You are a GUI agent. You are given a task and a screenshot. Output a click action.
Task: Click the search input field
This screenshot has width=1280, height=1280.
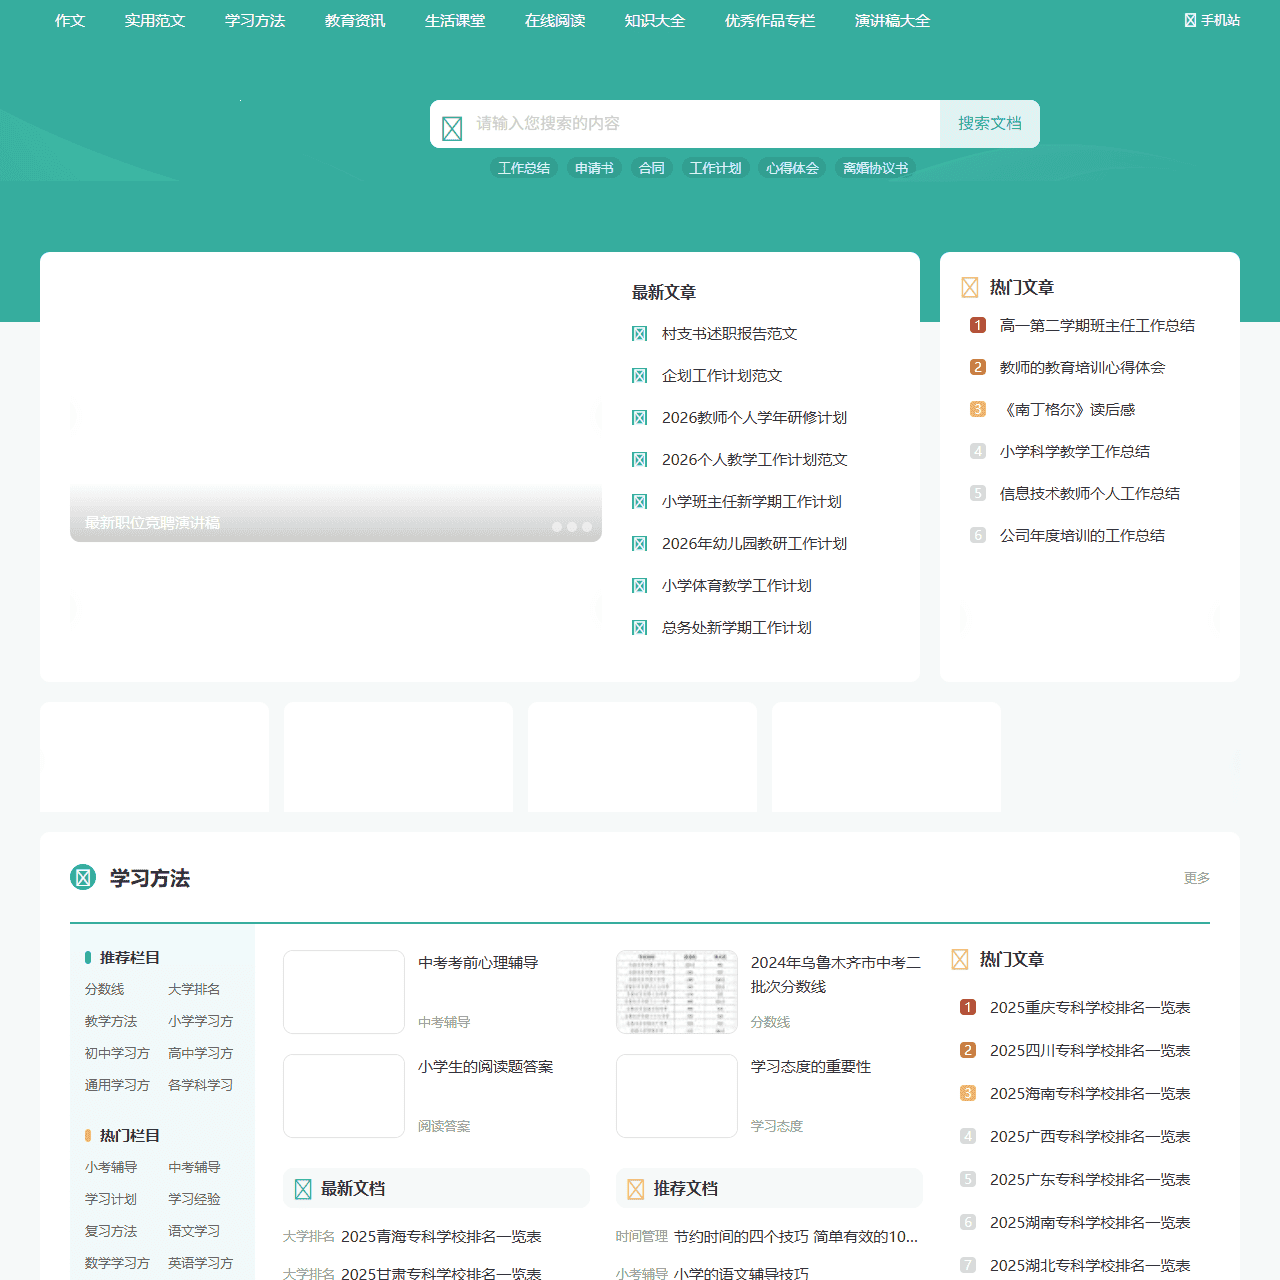700,124
